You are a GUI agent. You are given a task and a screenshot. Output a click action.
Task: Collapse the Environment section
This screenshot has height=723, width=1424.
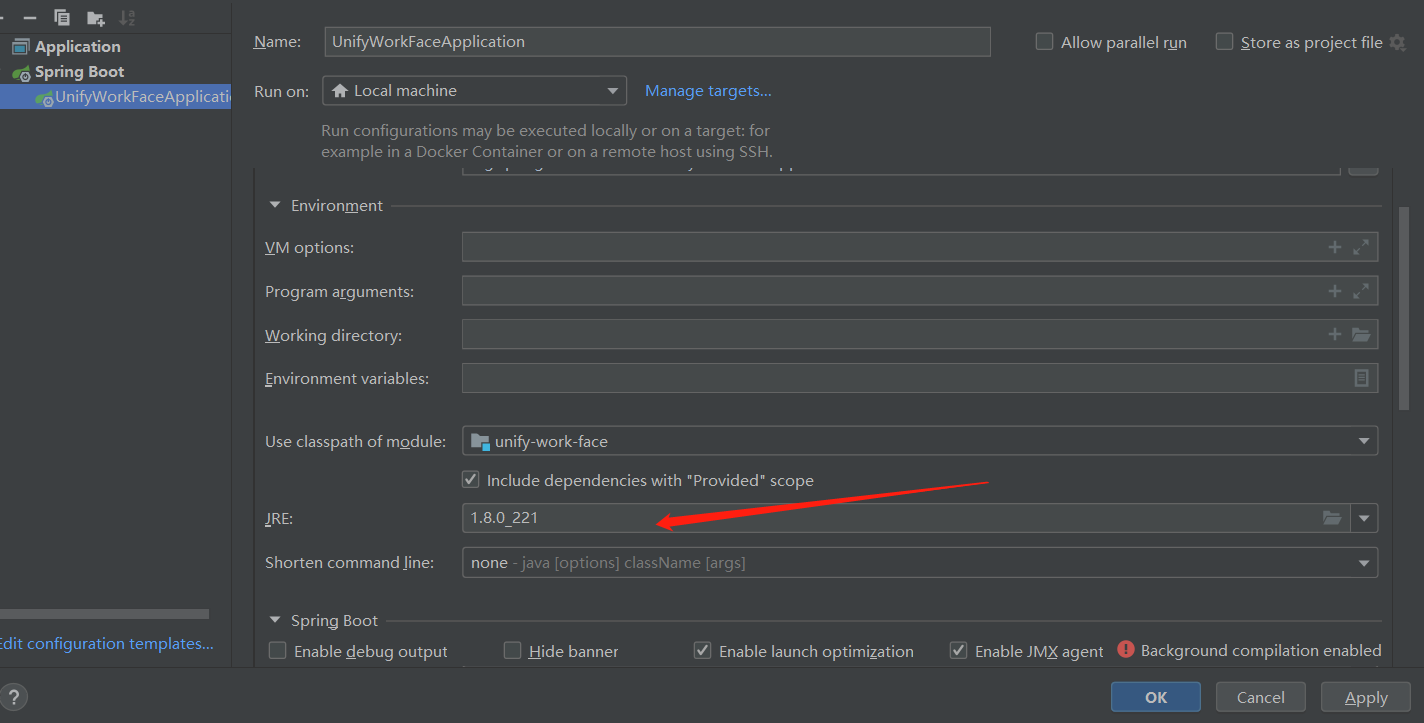274,204
